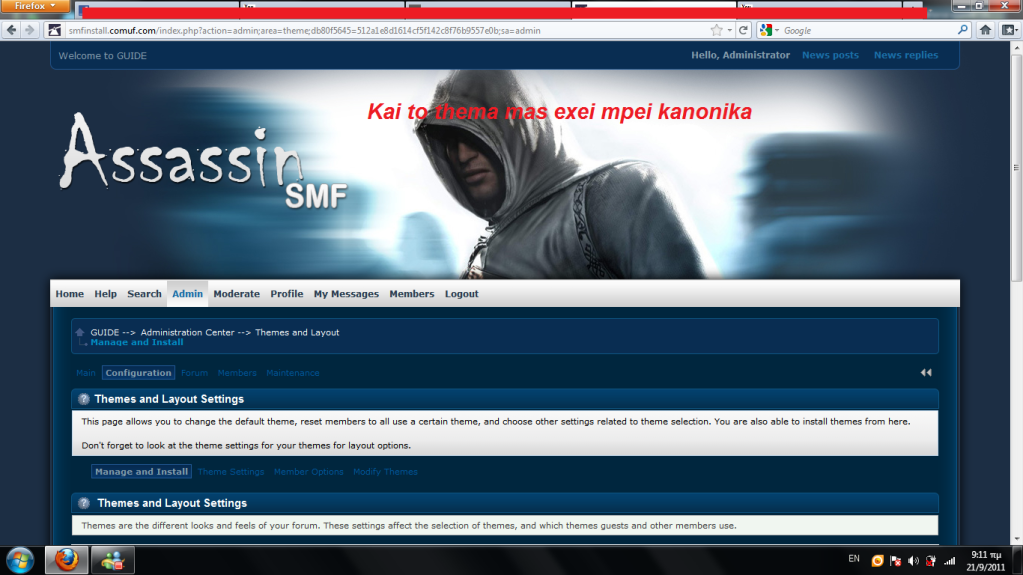Click the volume speaker icon in system tray
This screenshot has height=575, width=1023.
click(x=913, y=561)
